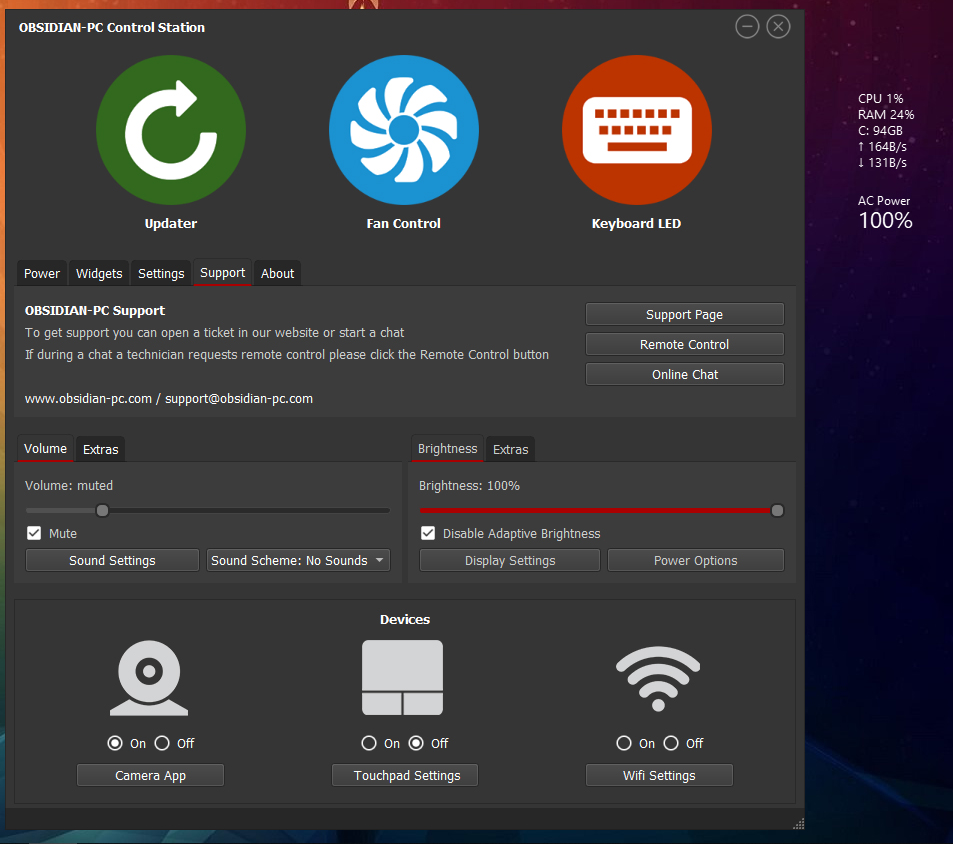Select the Brightness tab

(447, 448)
